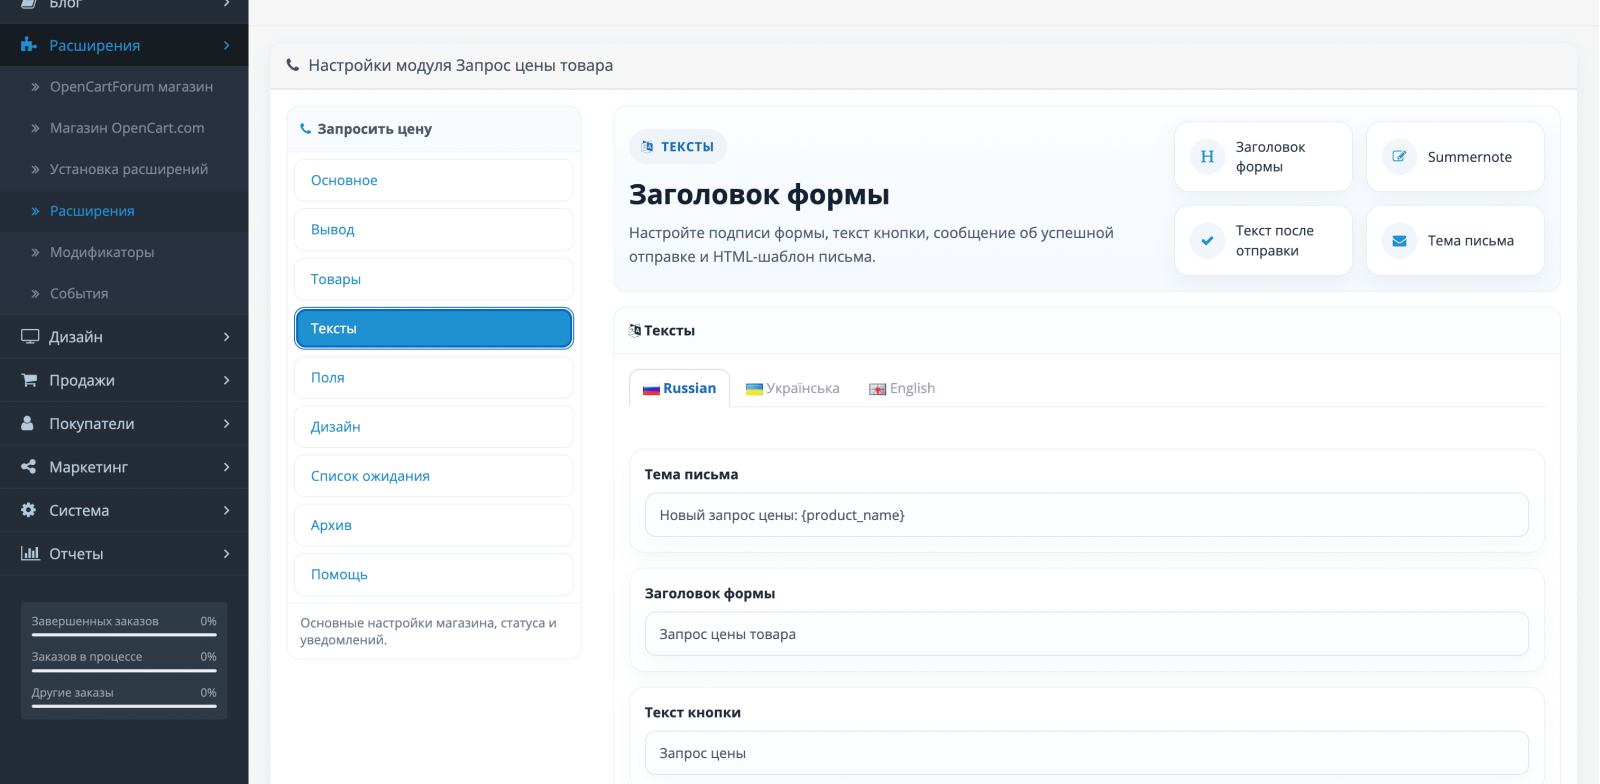1600x784 pixels.
Task: Open the Помощь section
Action: click(434, 574)
